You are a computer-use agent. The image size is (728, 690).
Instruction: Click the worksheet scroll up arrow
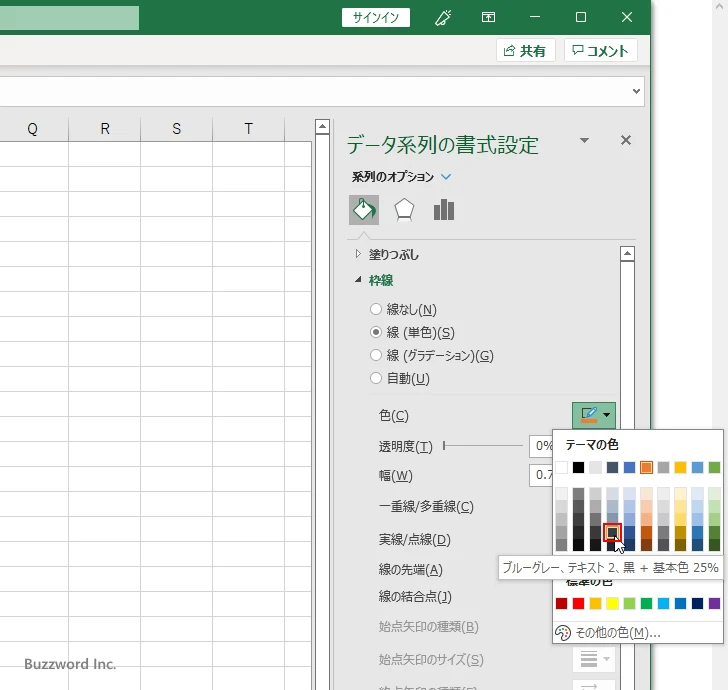tap(322, 126)
